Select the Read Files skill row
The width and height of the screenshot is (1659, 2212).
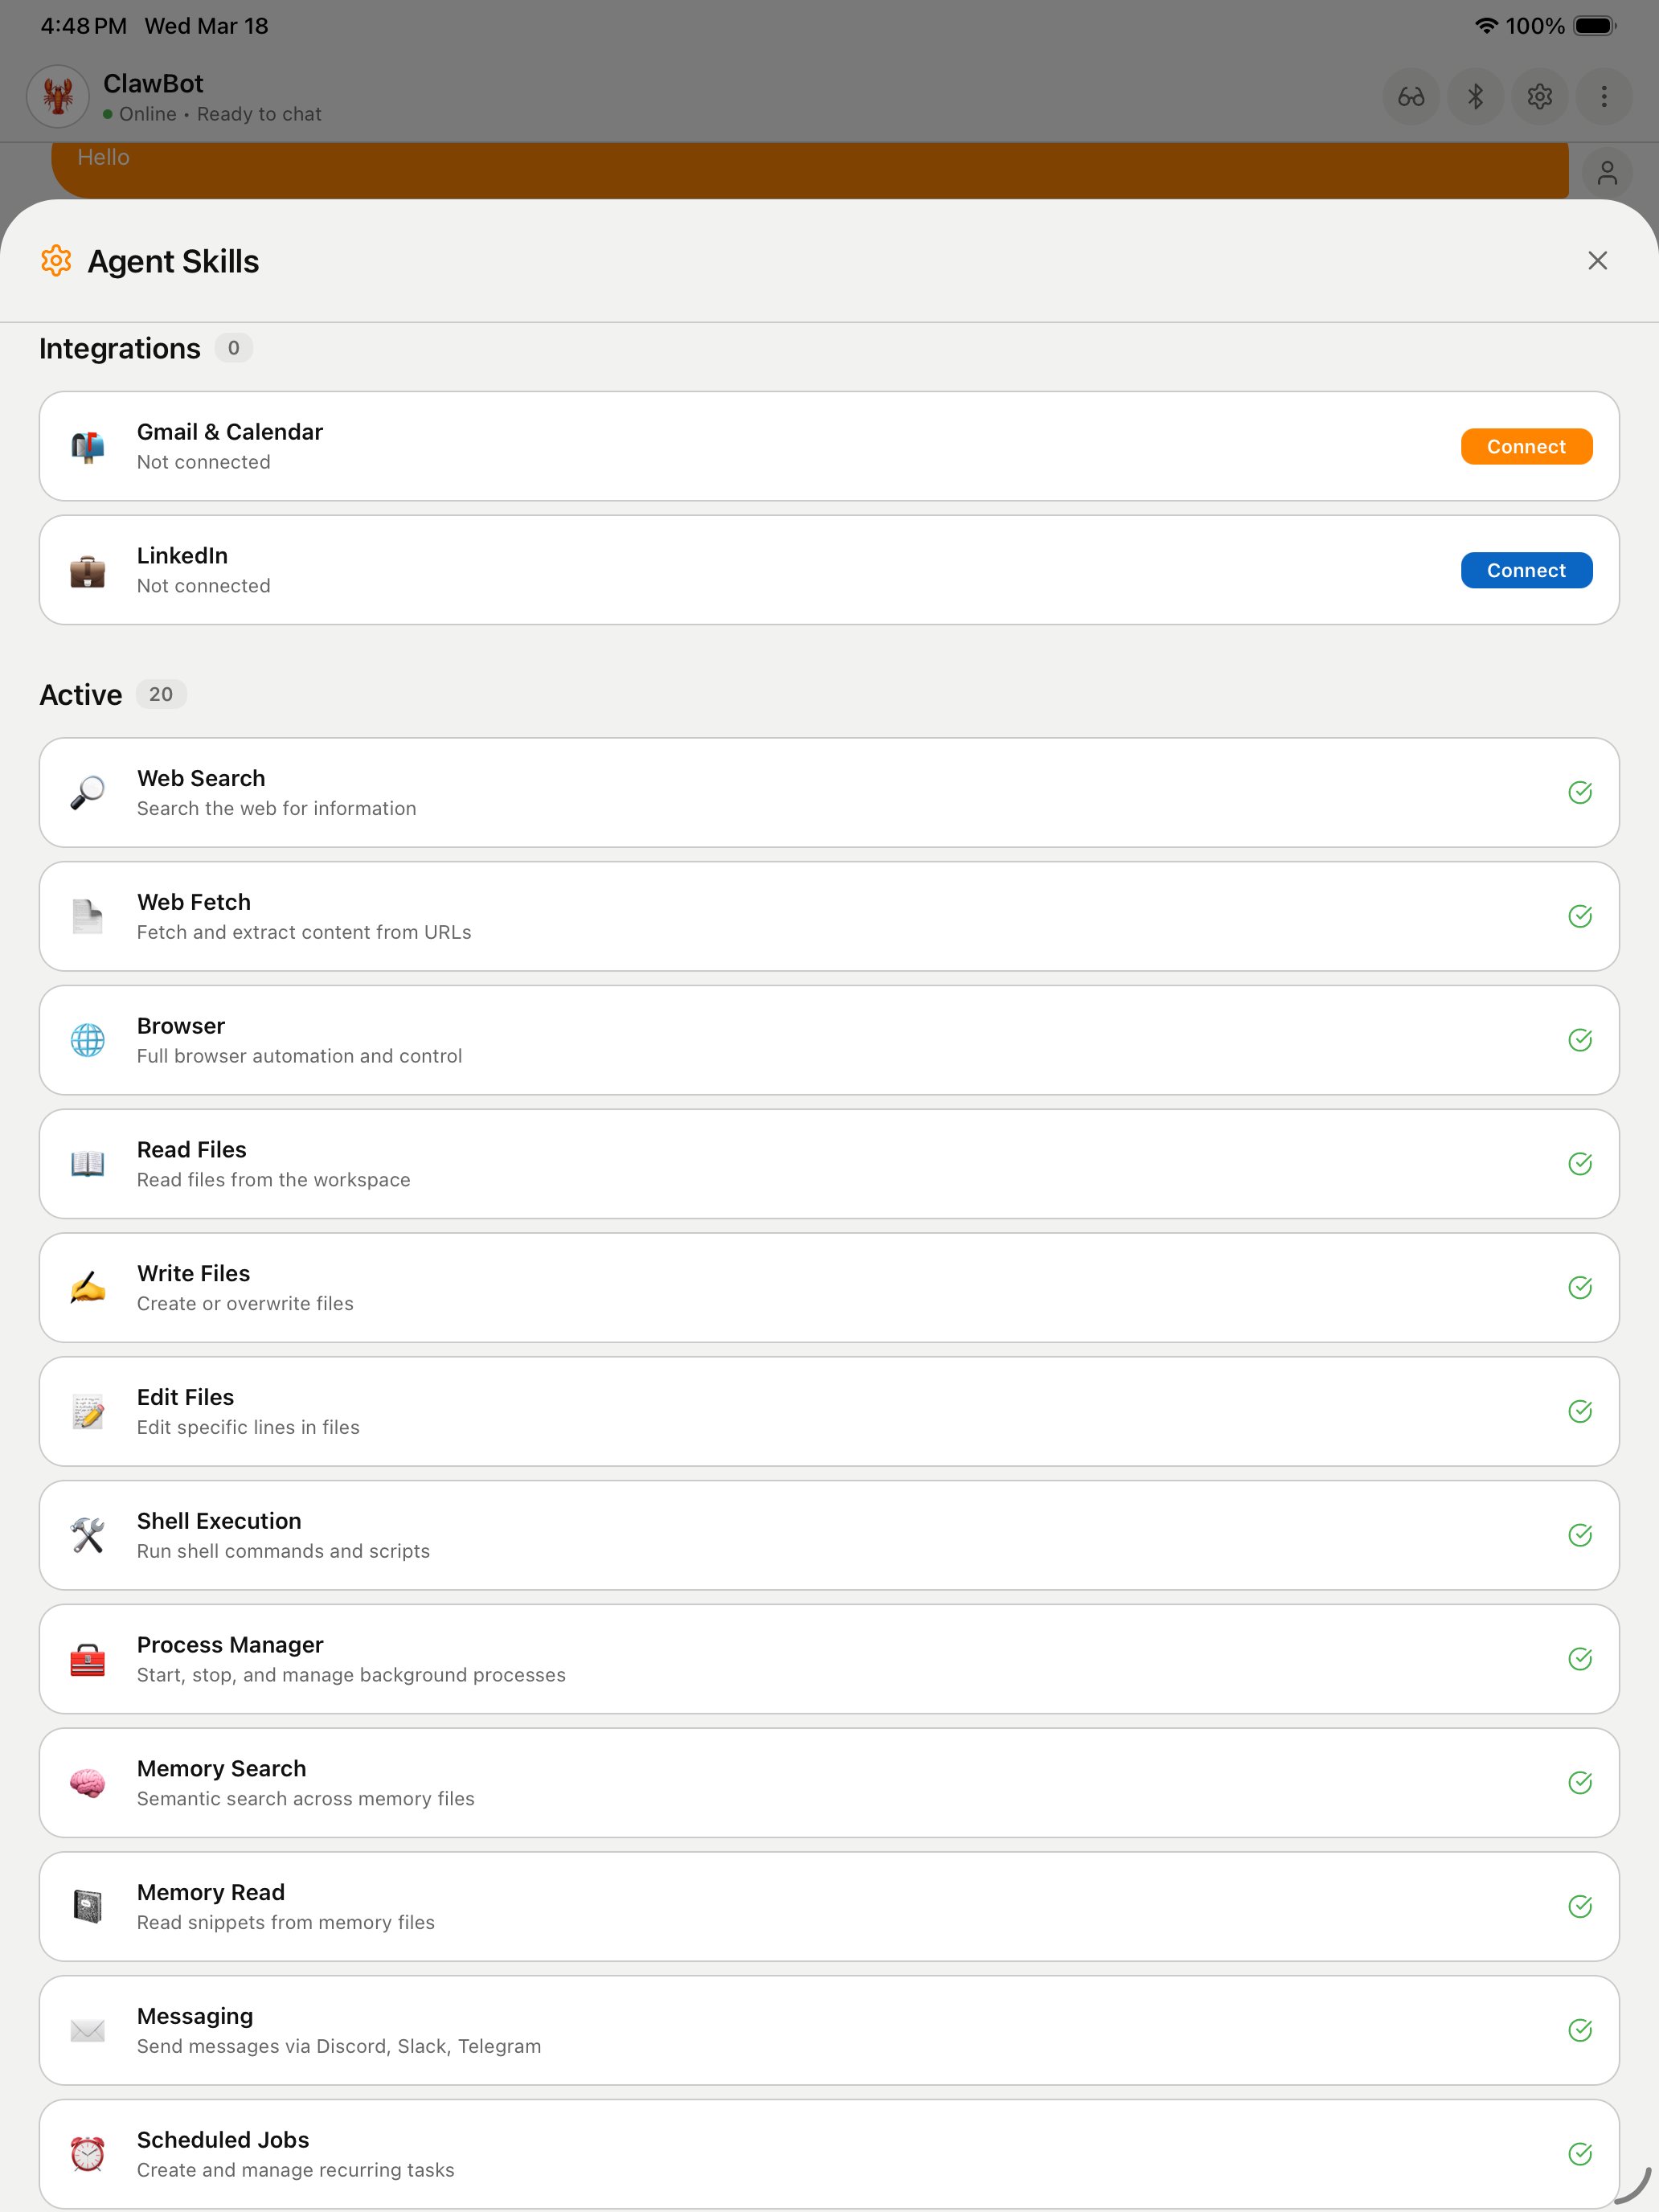828,1164
